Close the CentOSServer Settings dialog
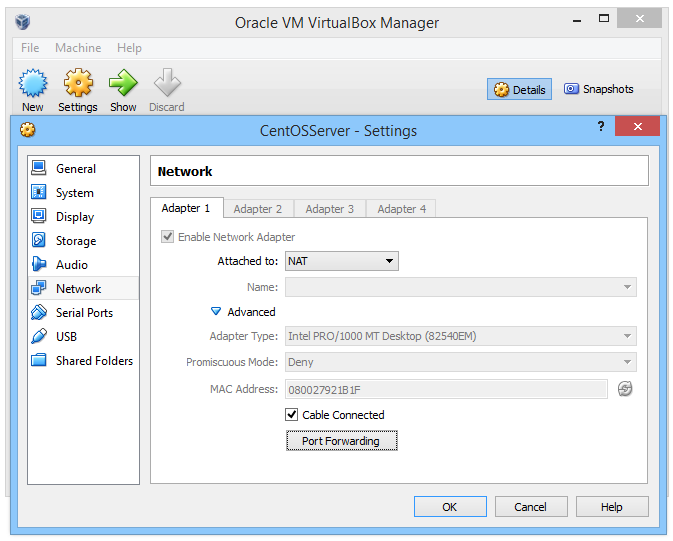The image size is (673, 541). [637, 126]
